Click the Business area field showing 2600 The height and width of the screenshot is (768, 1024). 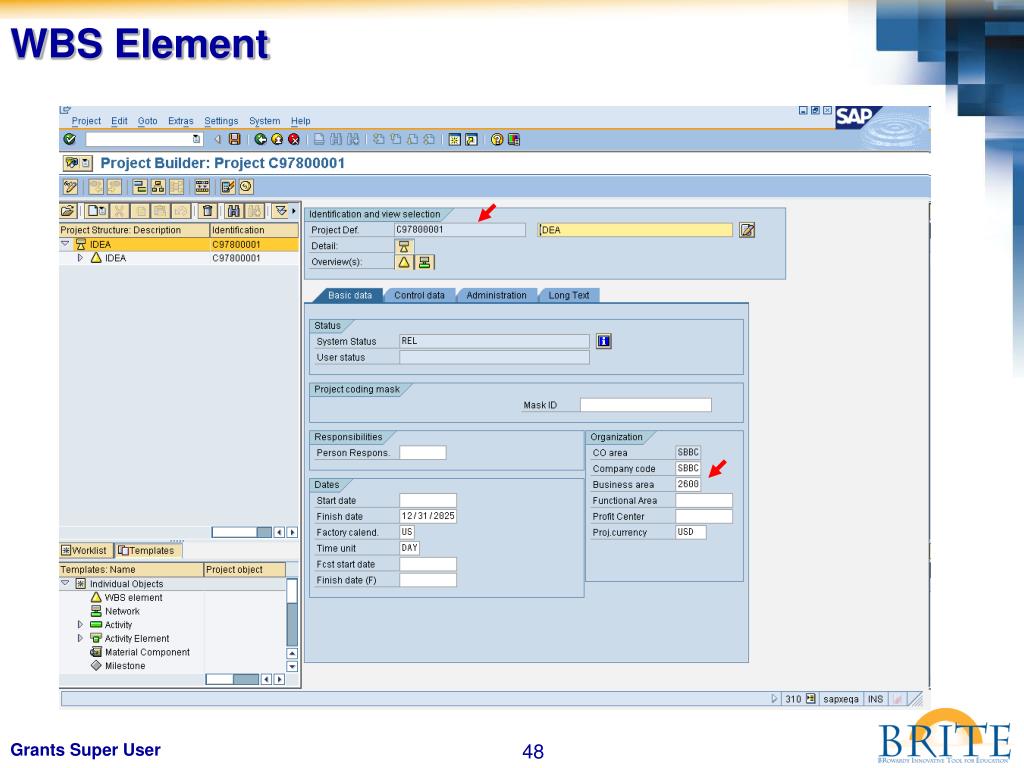(x=688, y=485)
